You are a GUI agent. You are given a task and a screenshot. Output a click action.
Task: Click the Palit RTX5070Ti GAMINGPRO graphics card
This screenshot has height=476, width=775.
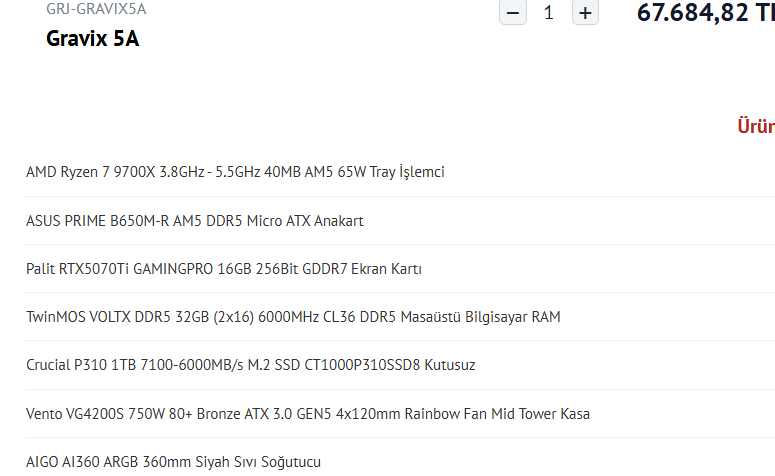[x=224, y=269]
